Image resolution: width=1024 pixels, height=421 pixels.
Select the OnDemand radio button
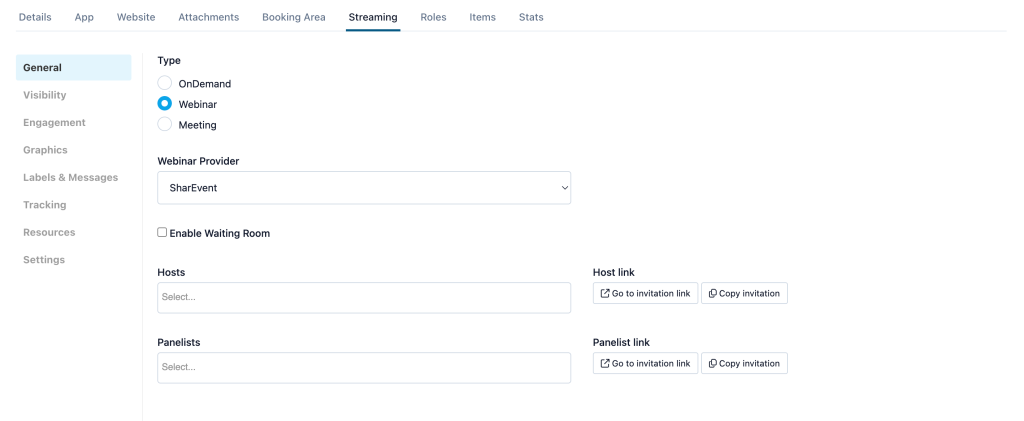tap(165, 84)
